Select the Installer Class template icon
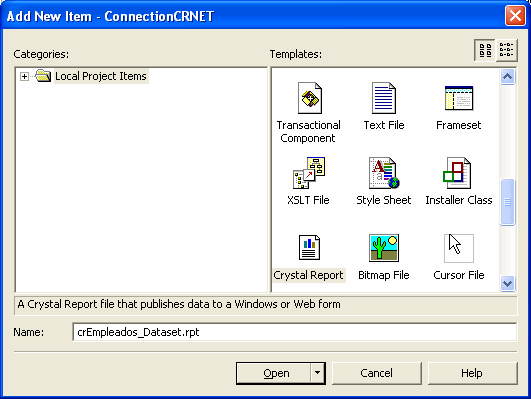 click(x=457, y=173)
